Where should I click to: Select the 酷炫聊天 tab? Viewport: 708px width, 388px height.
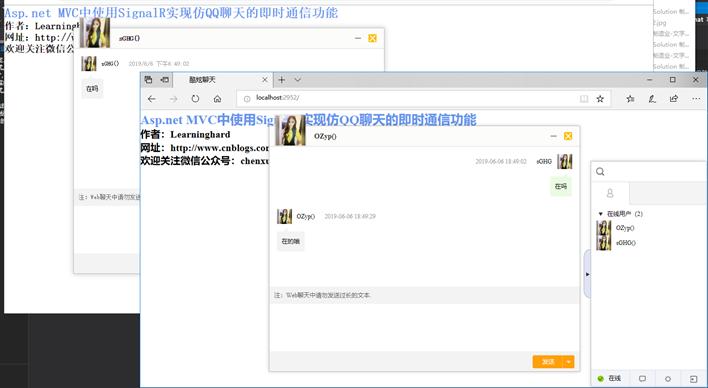(x=223, y=80)
